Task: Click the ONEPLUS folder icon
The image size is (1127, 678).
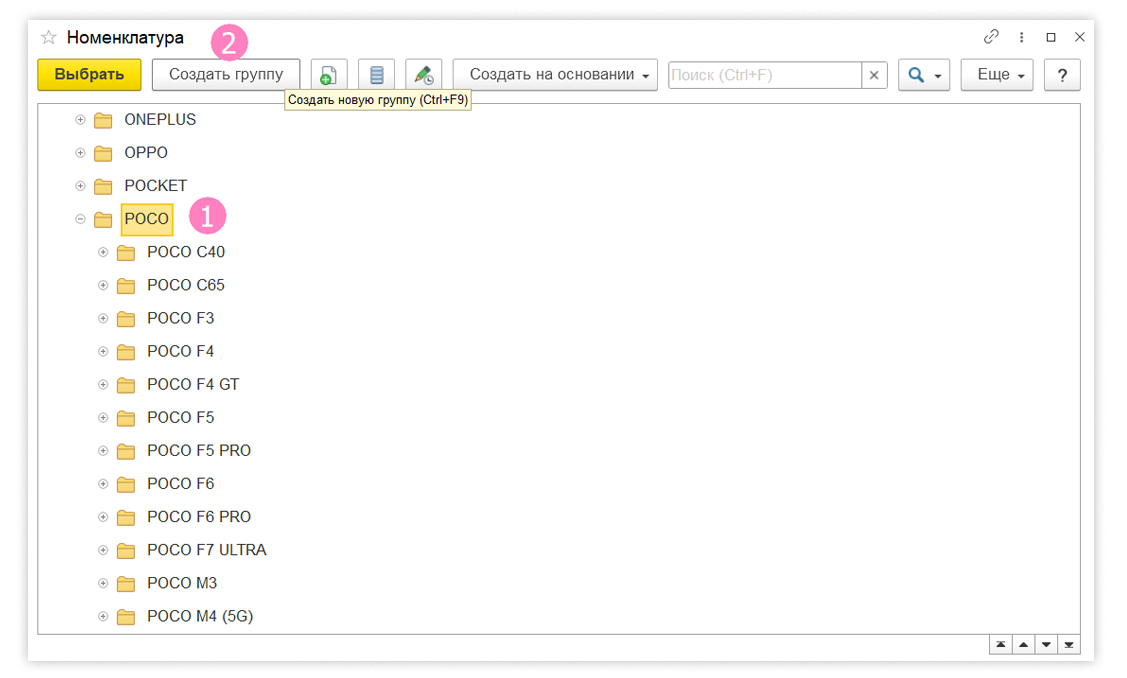Action: [104, 120]
